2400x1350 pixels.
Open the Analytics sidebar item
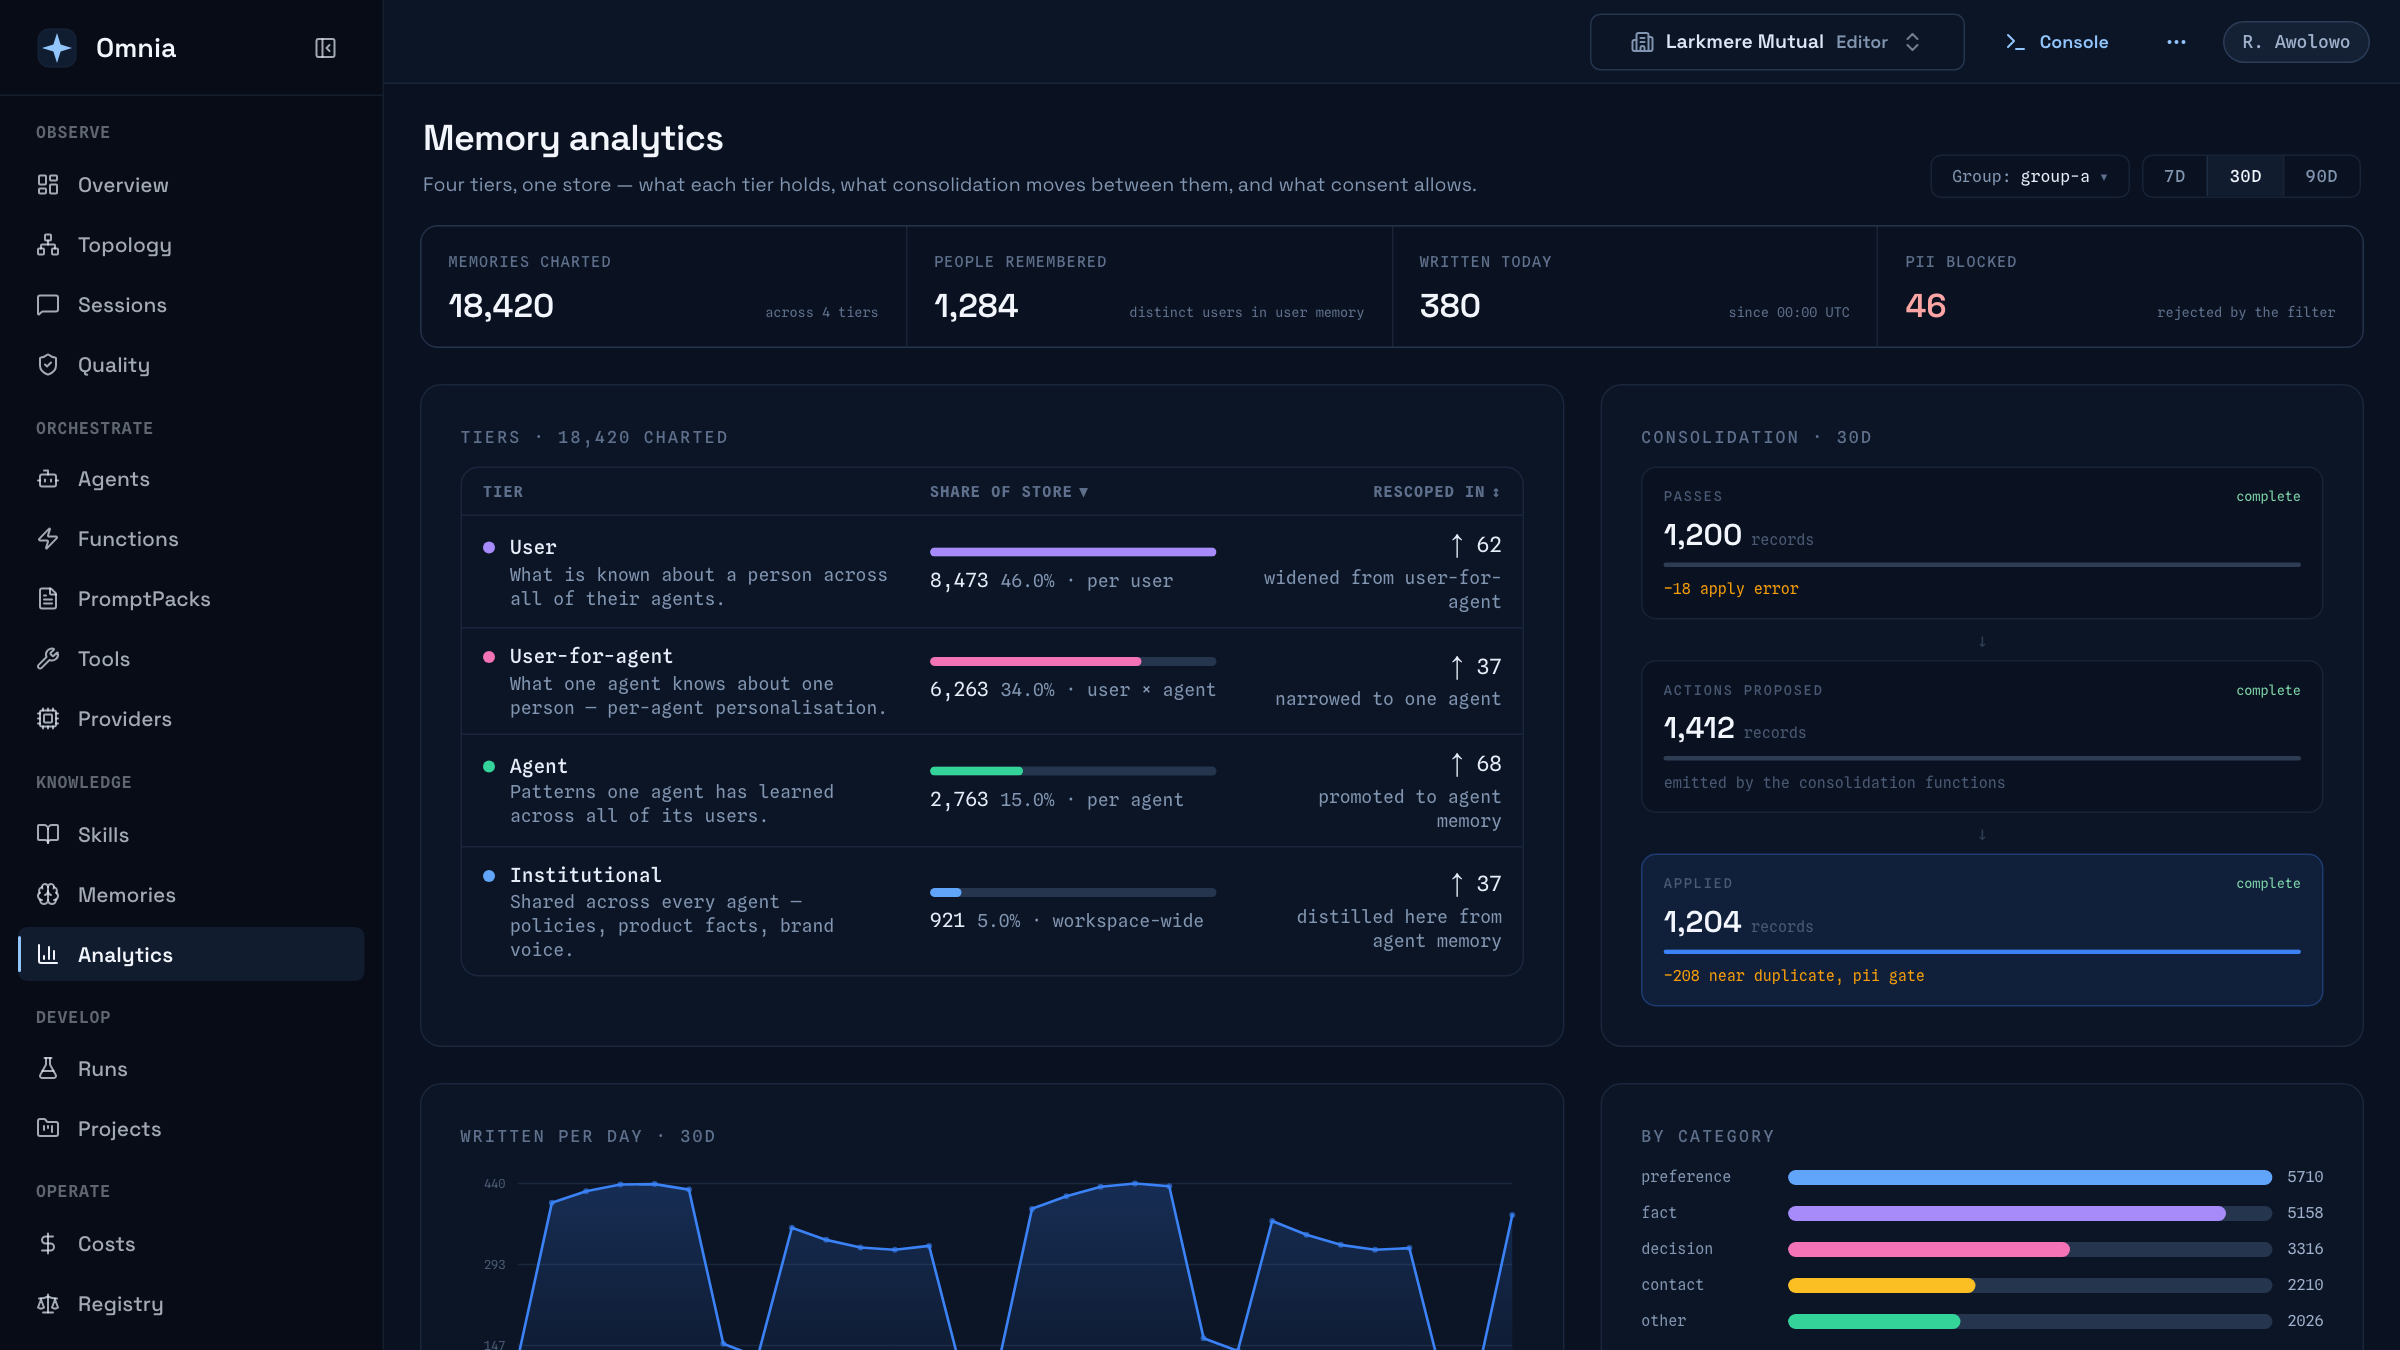point(191,955)
